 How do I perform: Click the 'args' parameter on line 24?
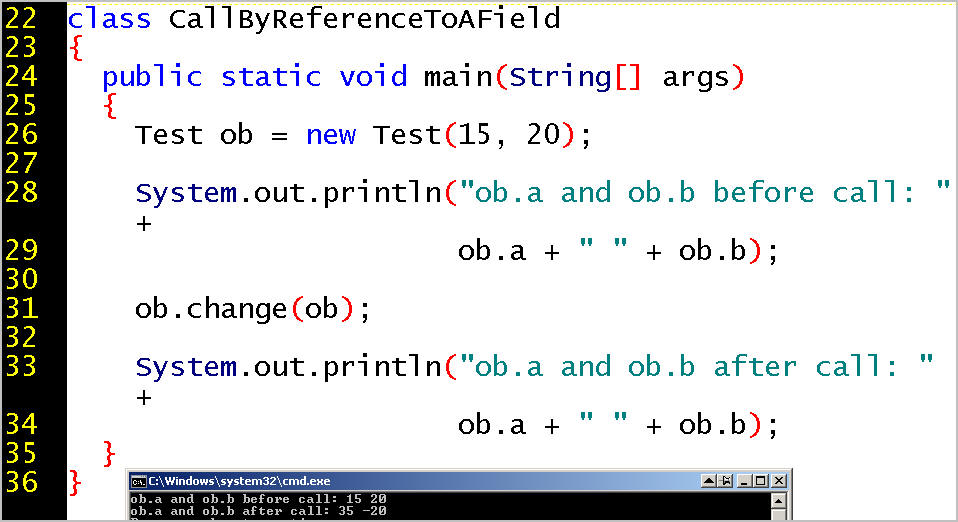coord(696,78)
